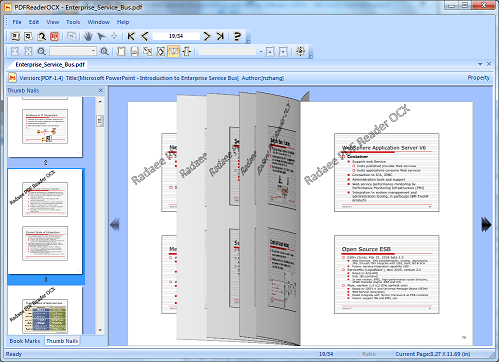Click the Version:[PDF-1.4] text
This screenshot has height=362, width=499.
tap(41, 78)
